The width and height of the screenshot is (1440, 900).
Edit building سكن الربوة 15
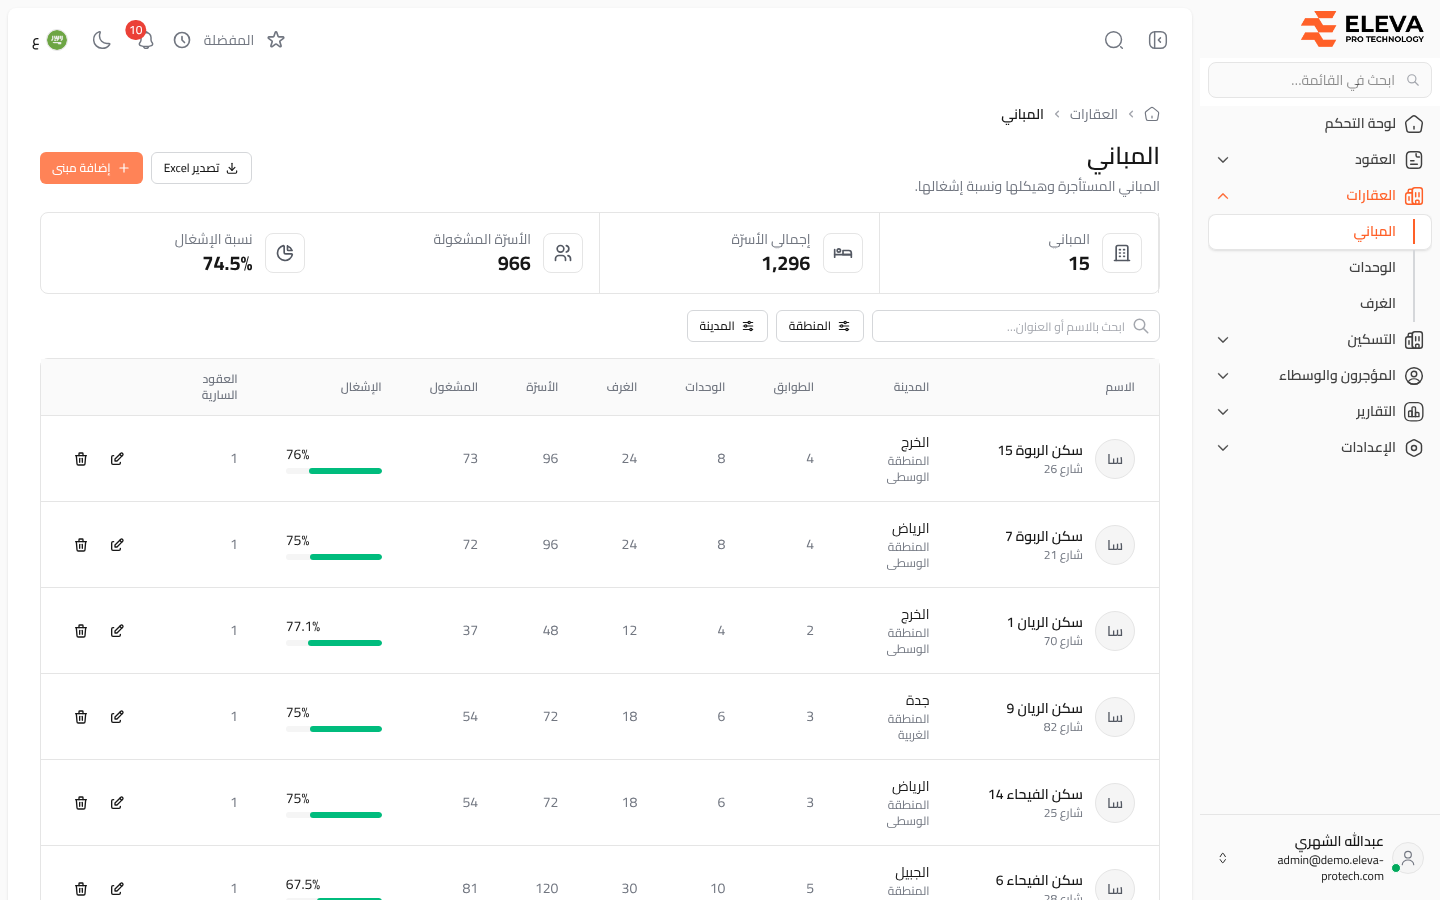coord(117,459)
